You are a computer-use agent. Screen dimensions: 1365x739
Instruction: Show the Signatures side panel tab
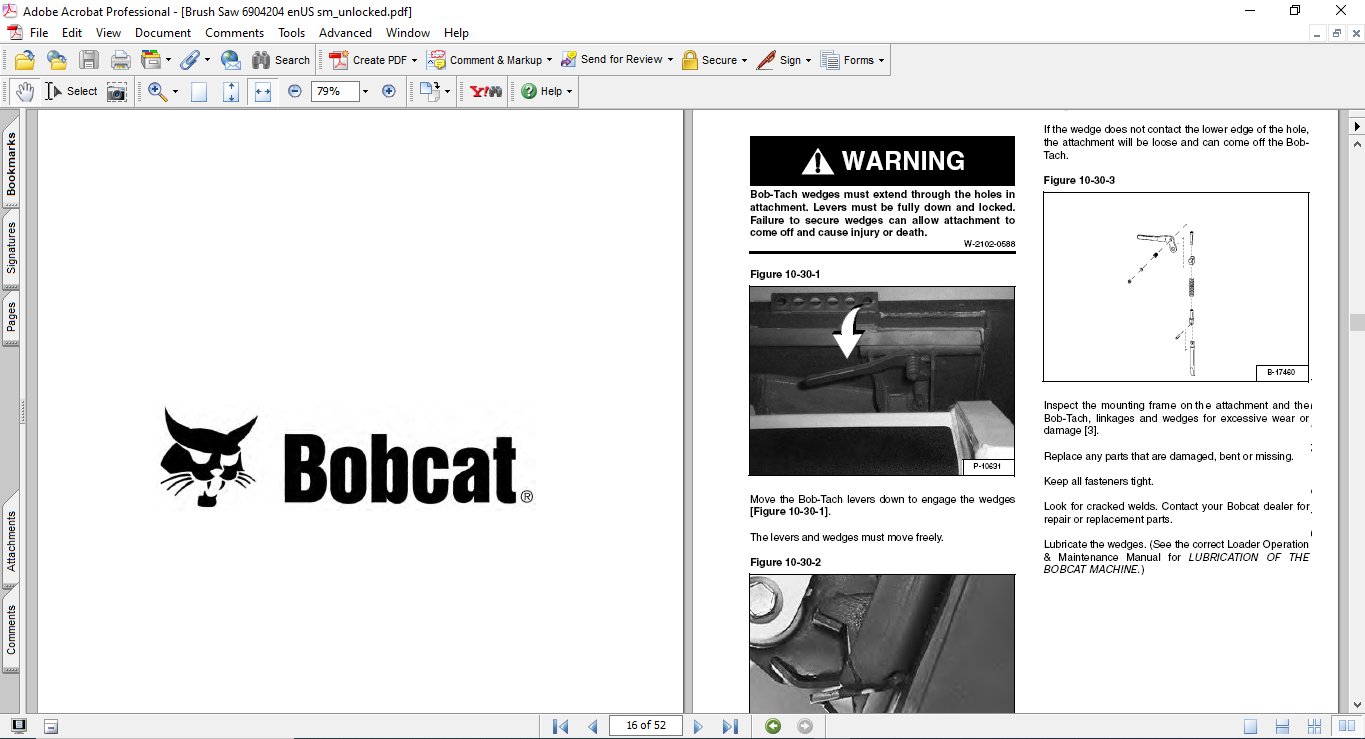coord(11,247)
